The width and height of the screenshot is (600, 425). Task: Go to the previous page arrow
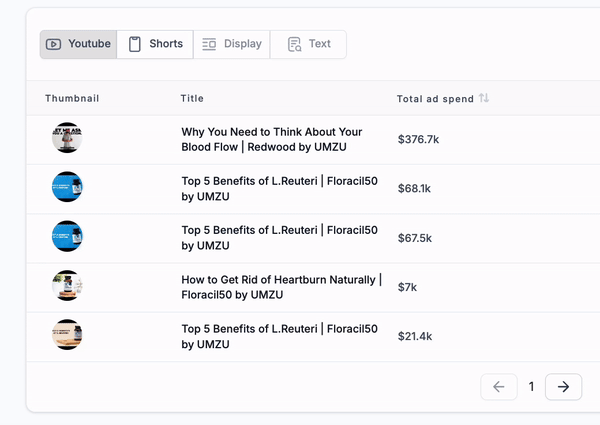pos(499,387)
